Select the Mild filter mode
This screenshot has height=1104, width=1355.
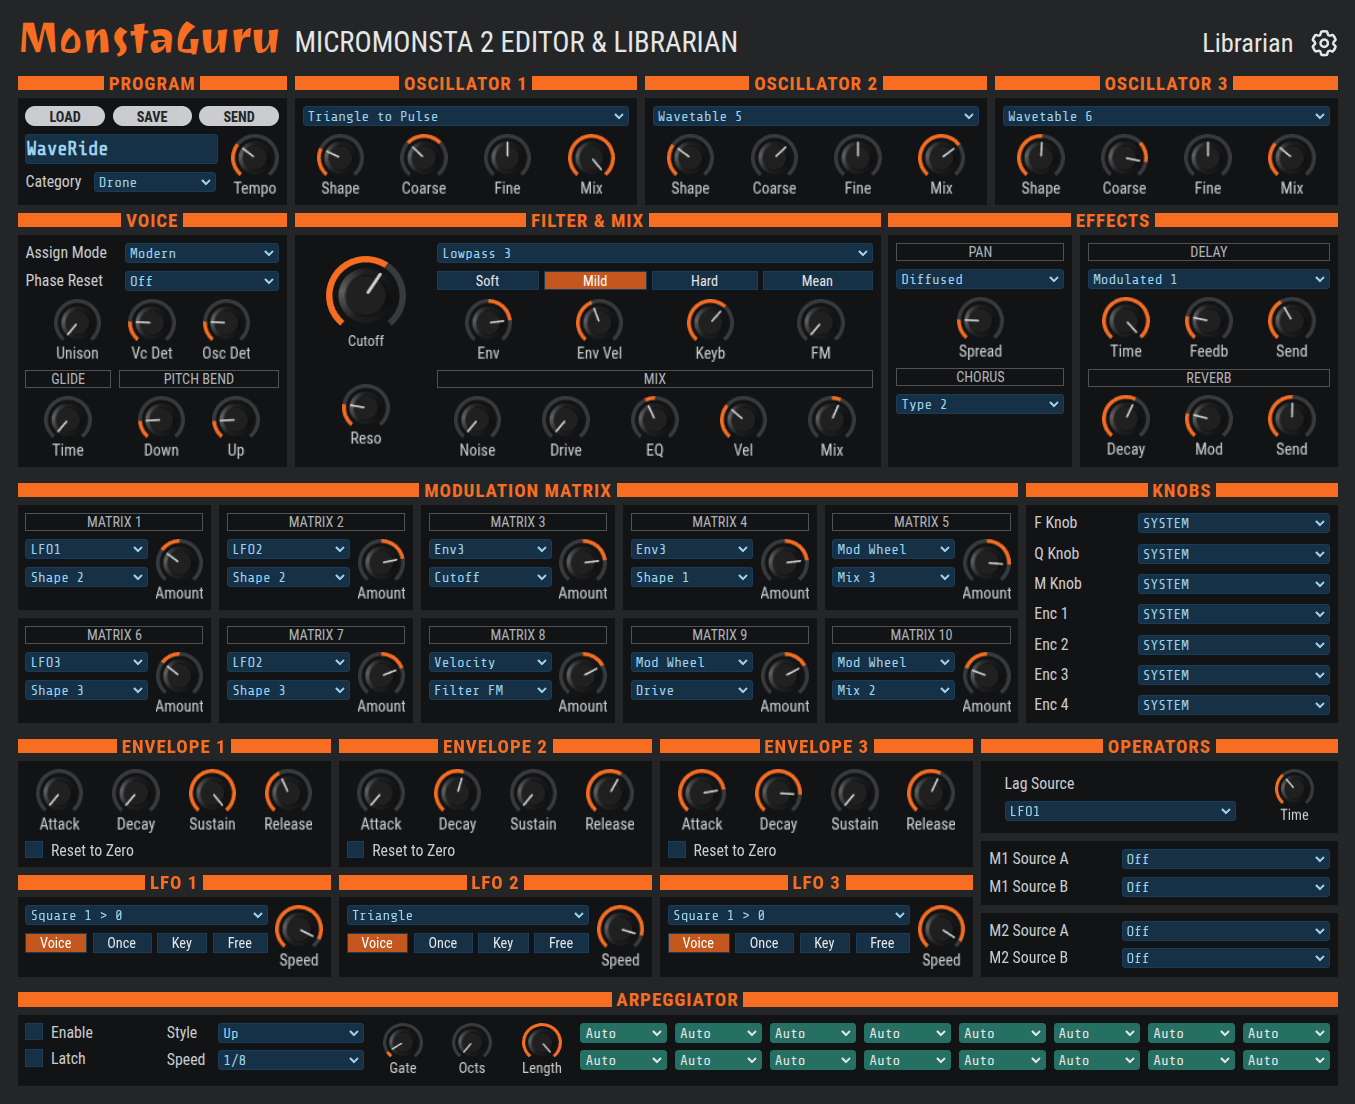[x=595, y=281]
